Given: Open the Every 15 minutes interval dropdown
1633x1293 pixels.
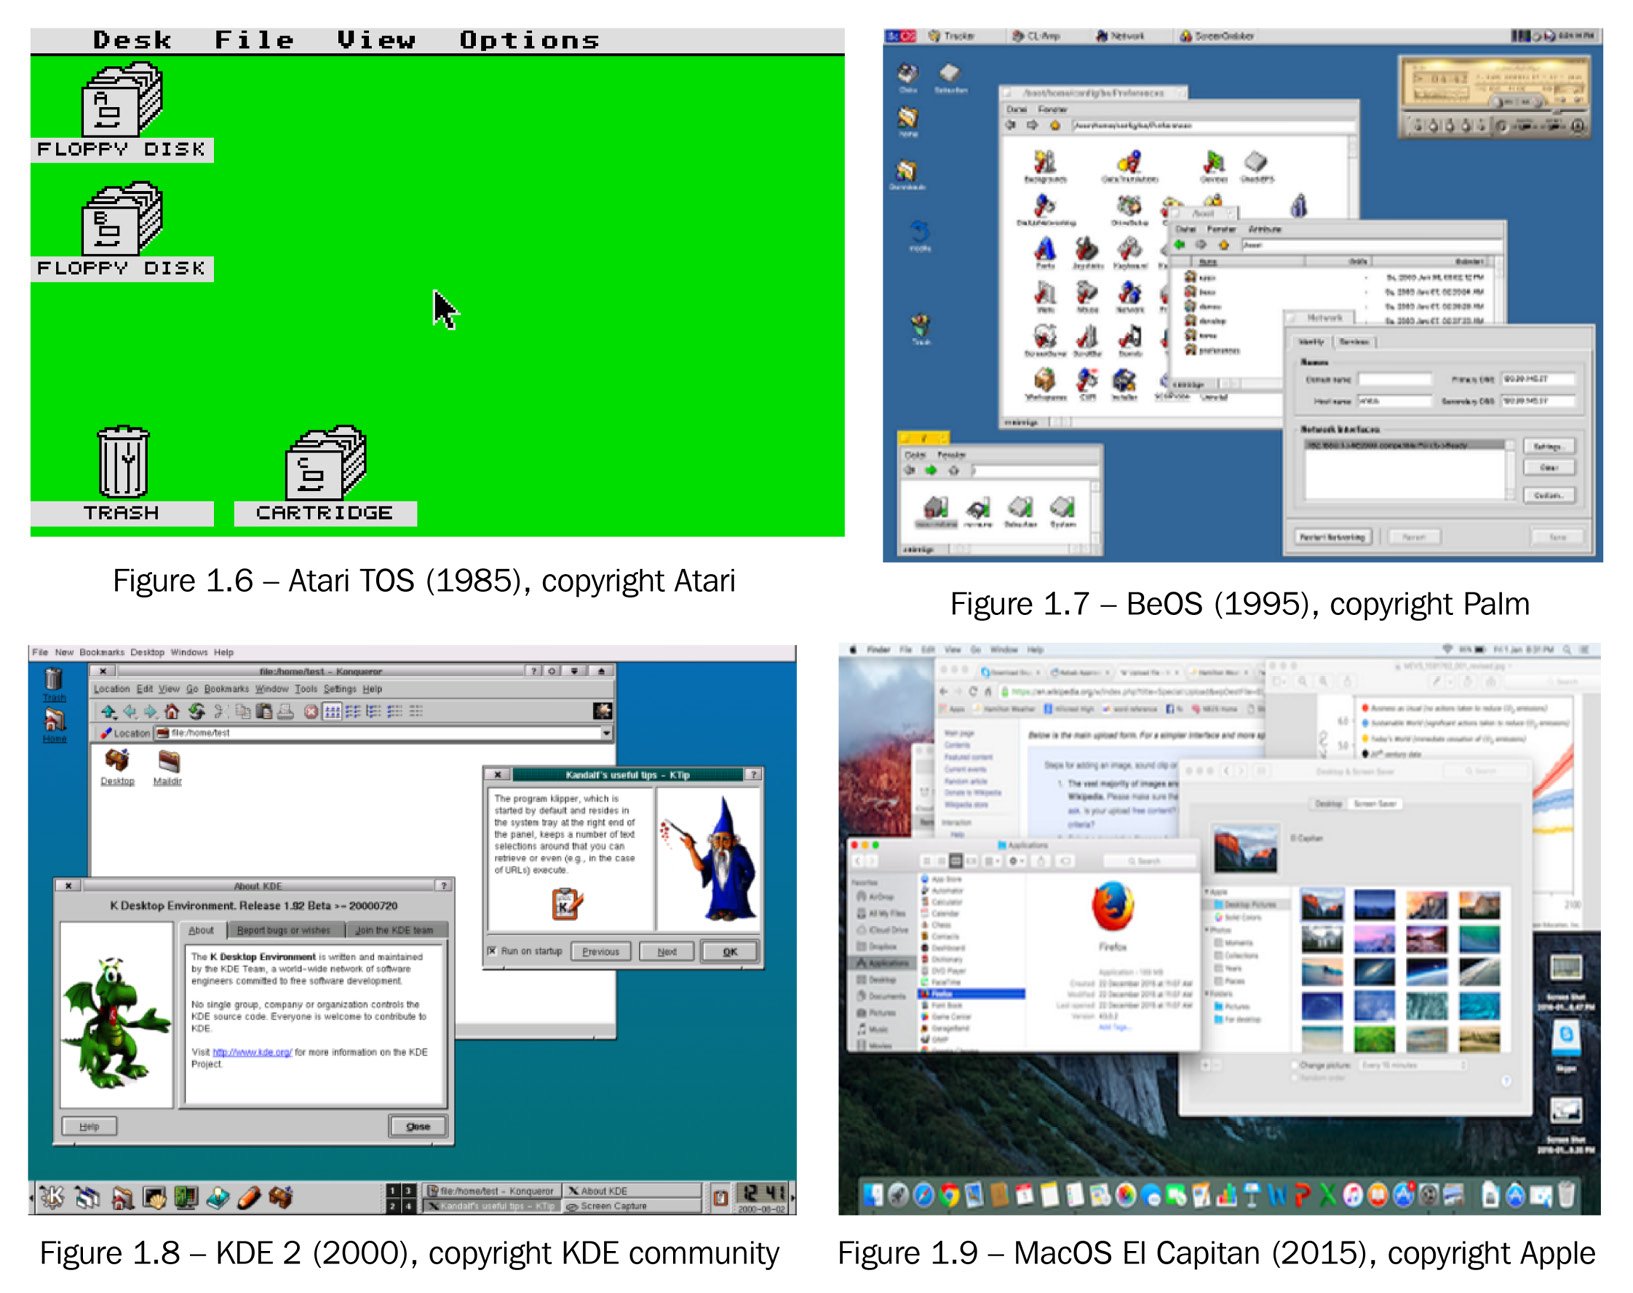Looking at the screenshot, I should click(x=1412, y=1066).
